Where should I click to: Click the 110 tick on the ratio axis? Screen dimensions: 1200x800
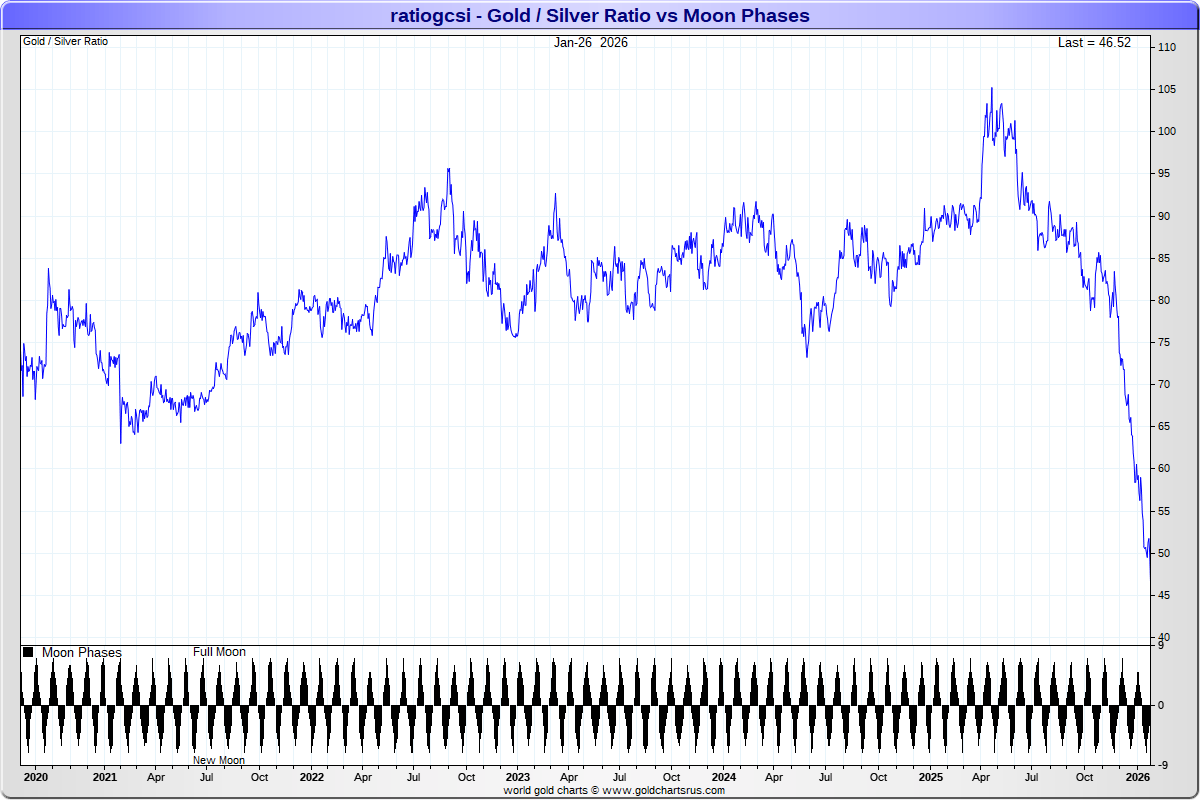[1166, 47]
